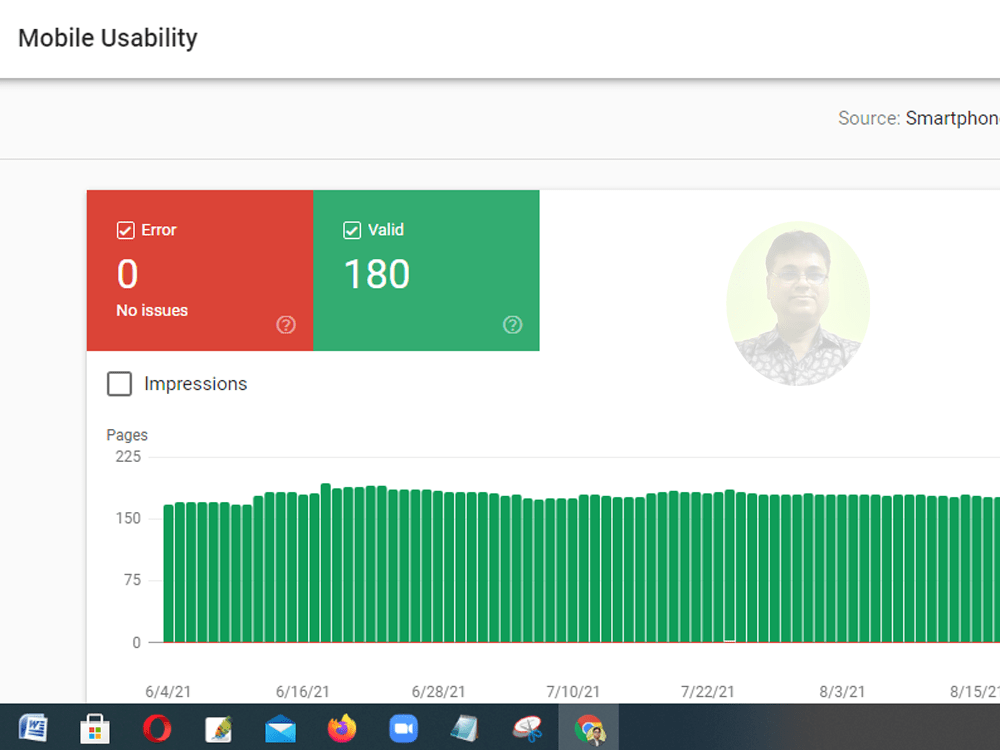Click the 6/16/21 date axis label

302,691
